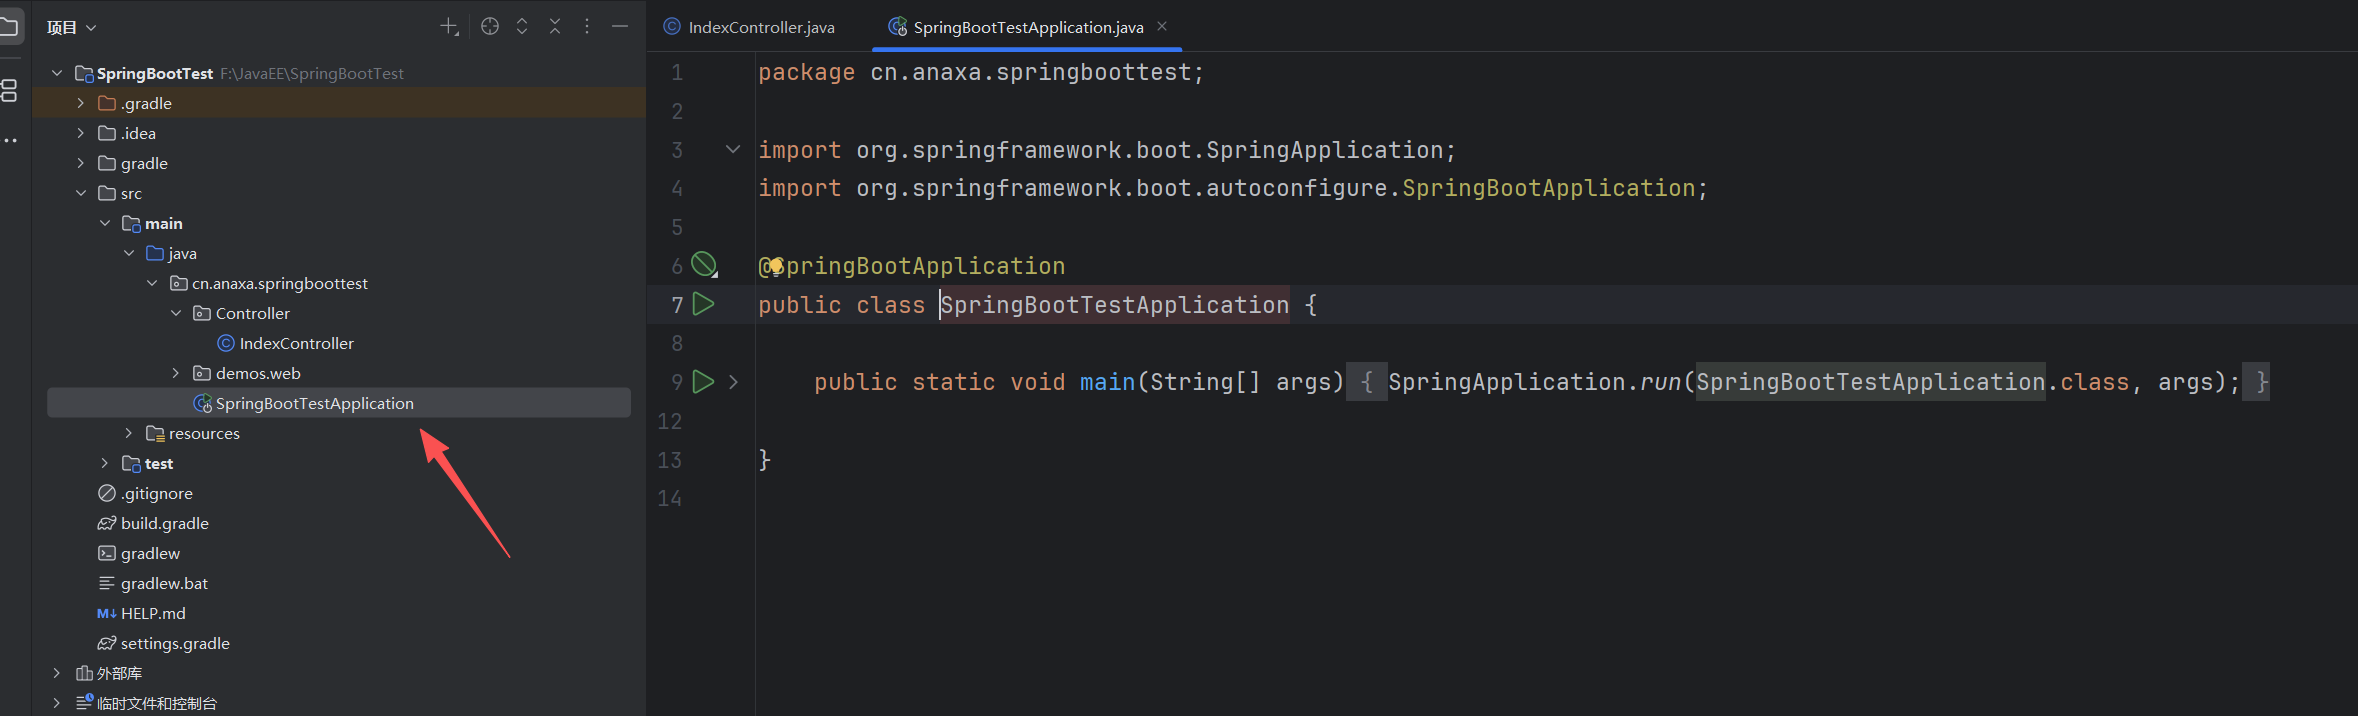Select the gradlew.bat file
The width and height of the screenshot is (2358, 716).
pos(165,583)
